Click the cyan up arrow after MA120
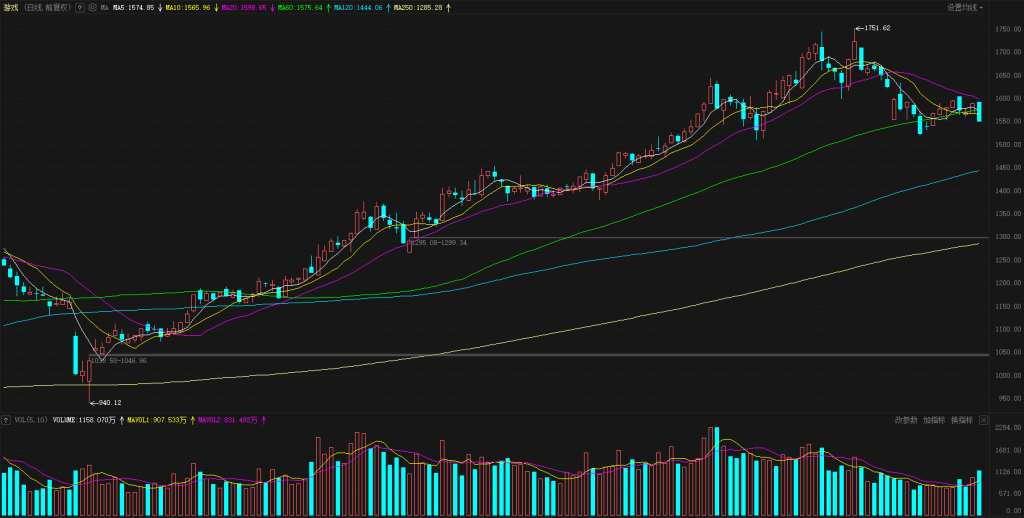Screen dimensions: 1024x518 [389, 8]
